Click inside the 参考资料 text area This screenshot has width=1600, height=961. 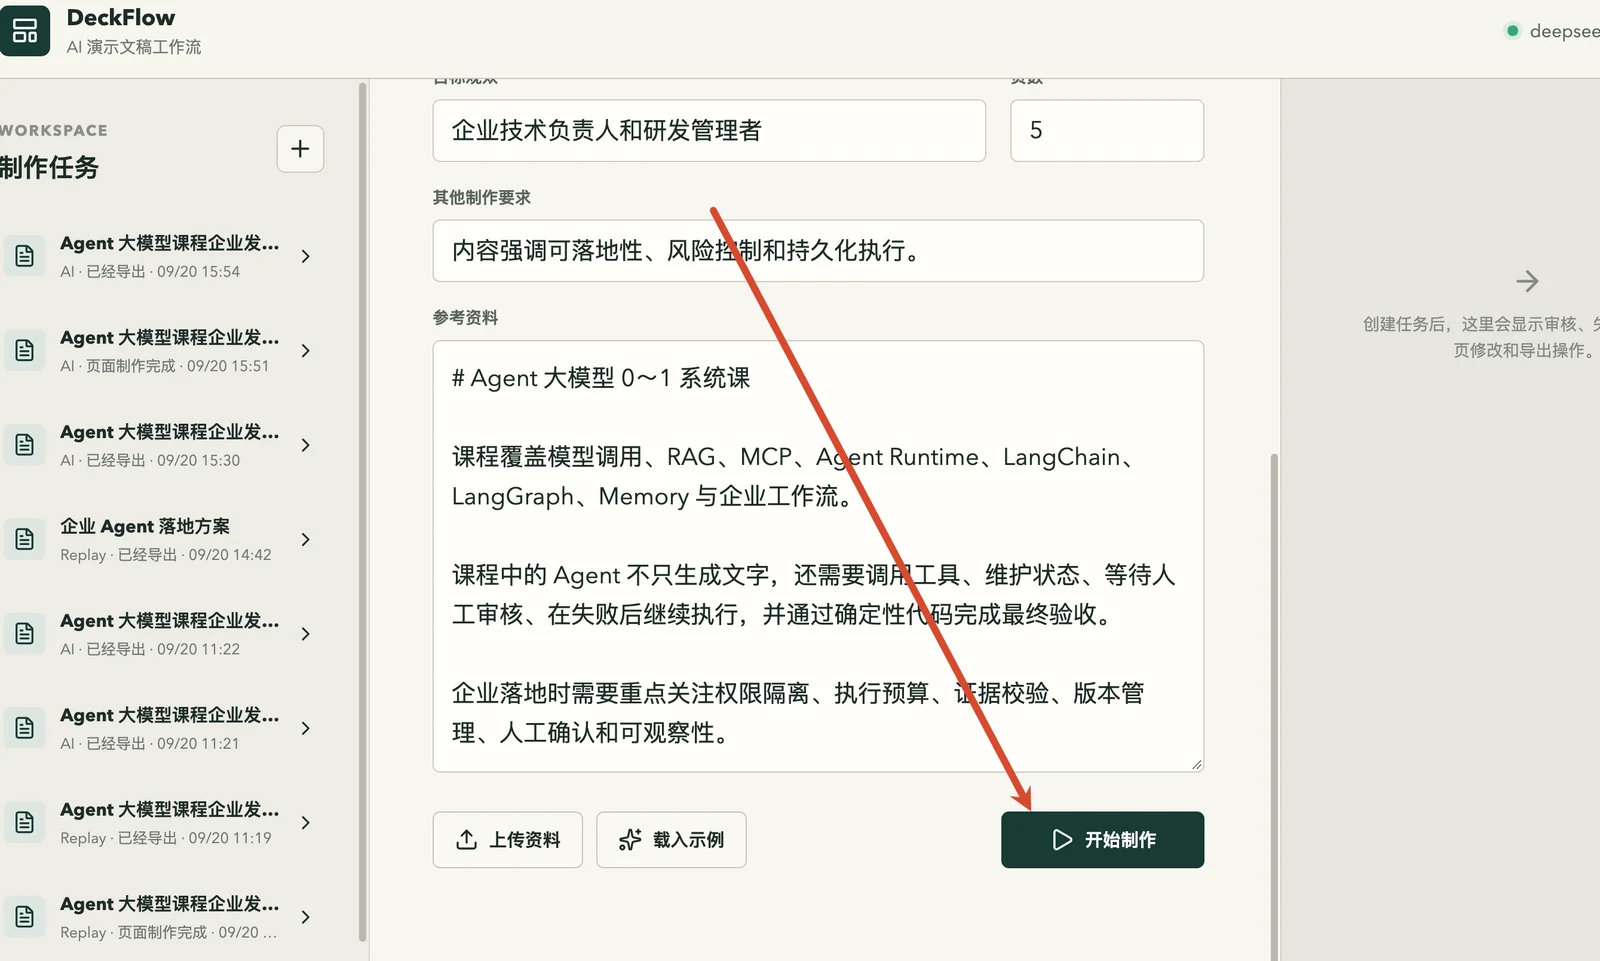tap(818, 556)
